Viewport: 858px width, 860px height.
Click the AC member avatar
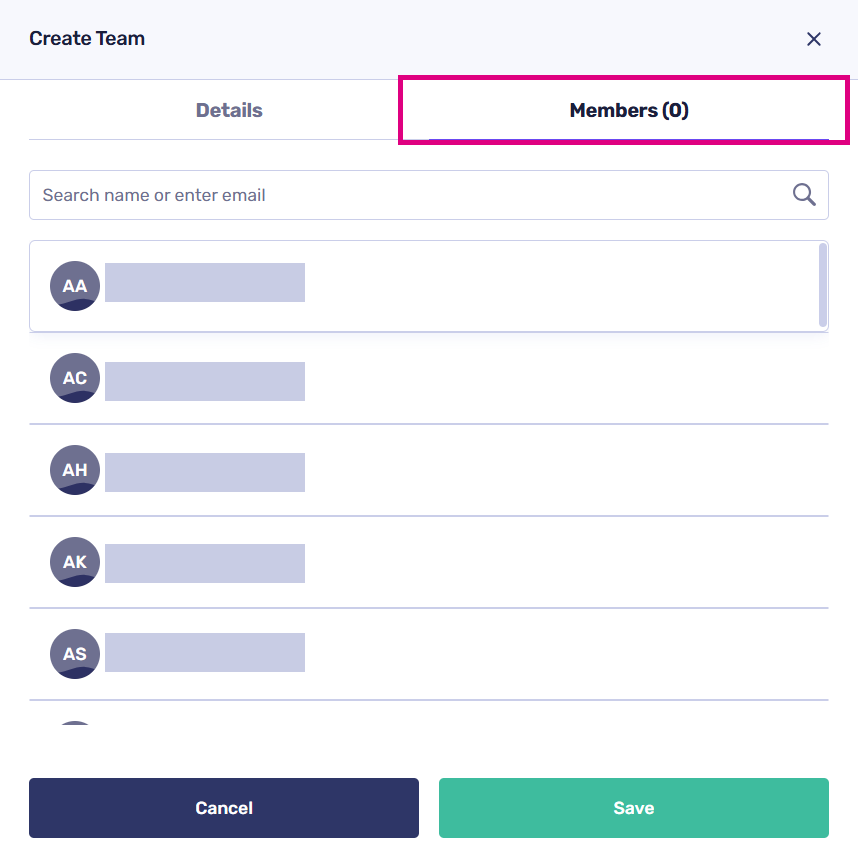(75, 378)
